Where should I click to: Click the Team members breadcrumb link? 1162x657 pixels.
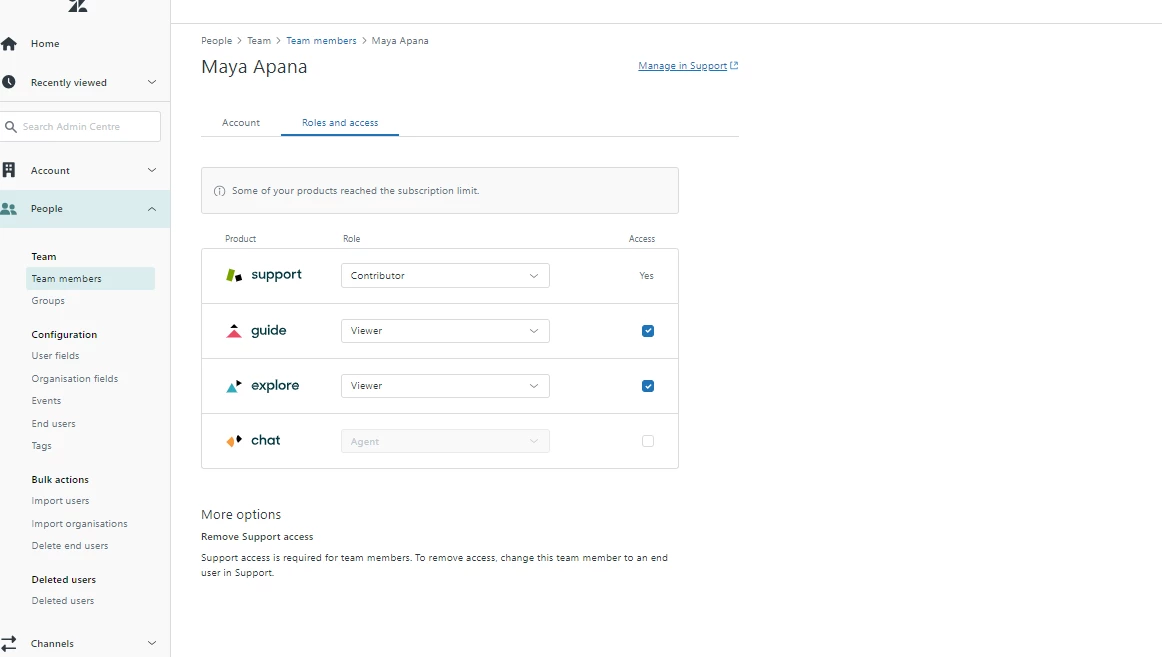[x=322, y=41]
